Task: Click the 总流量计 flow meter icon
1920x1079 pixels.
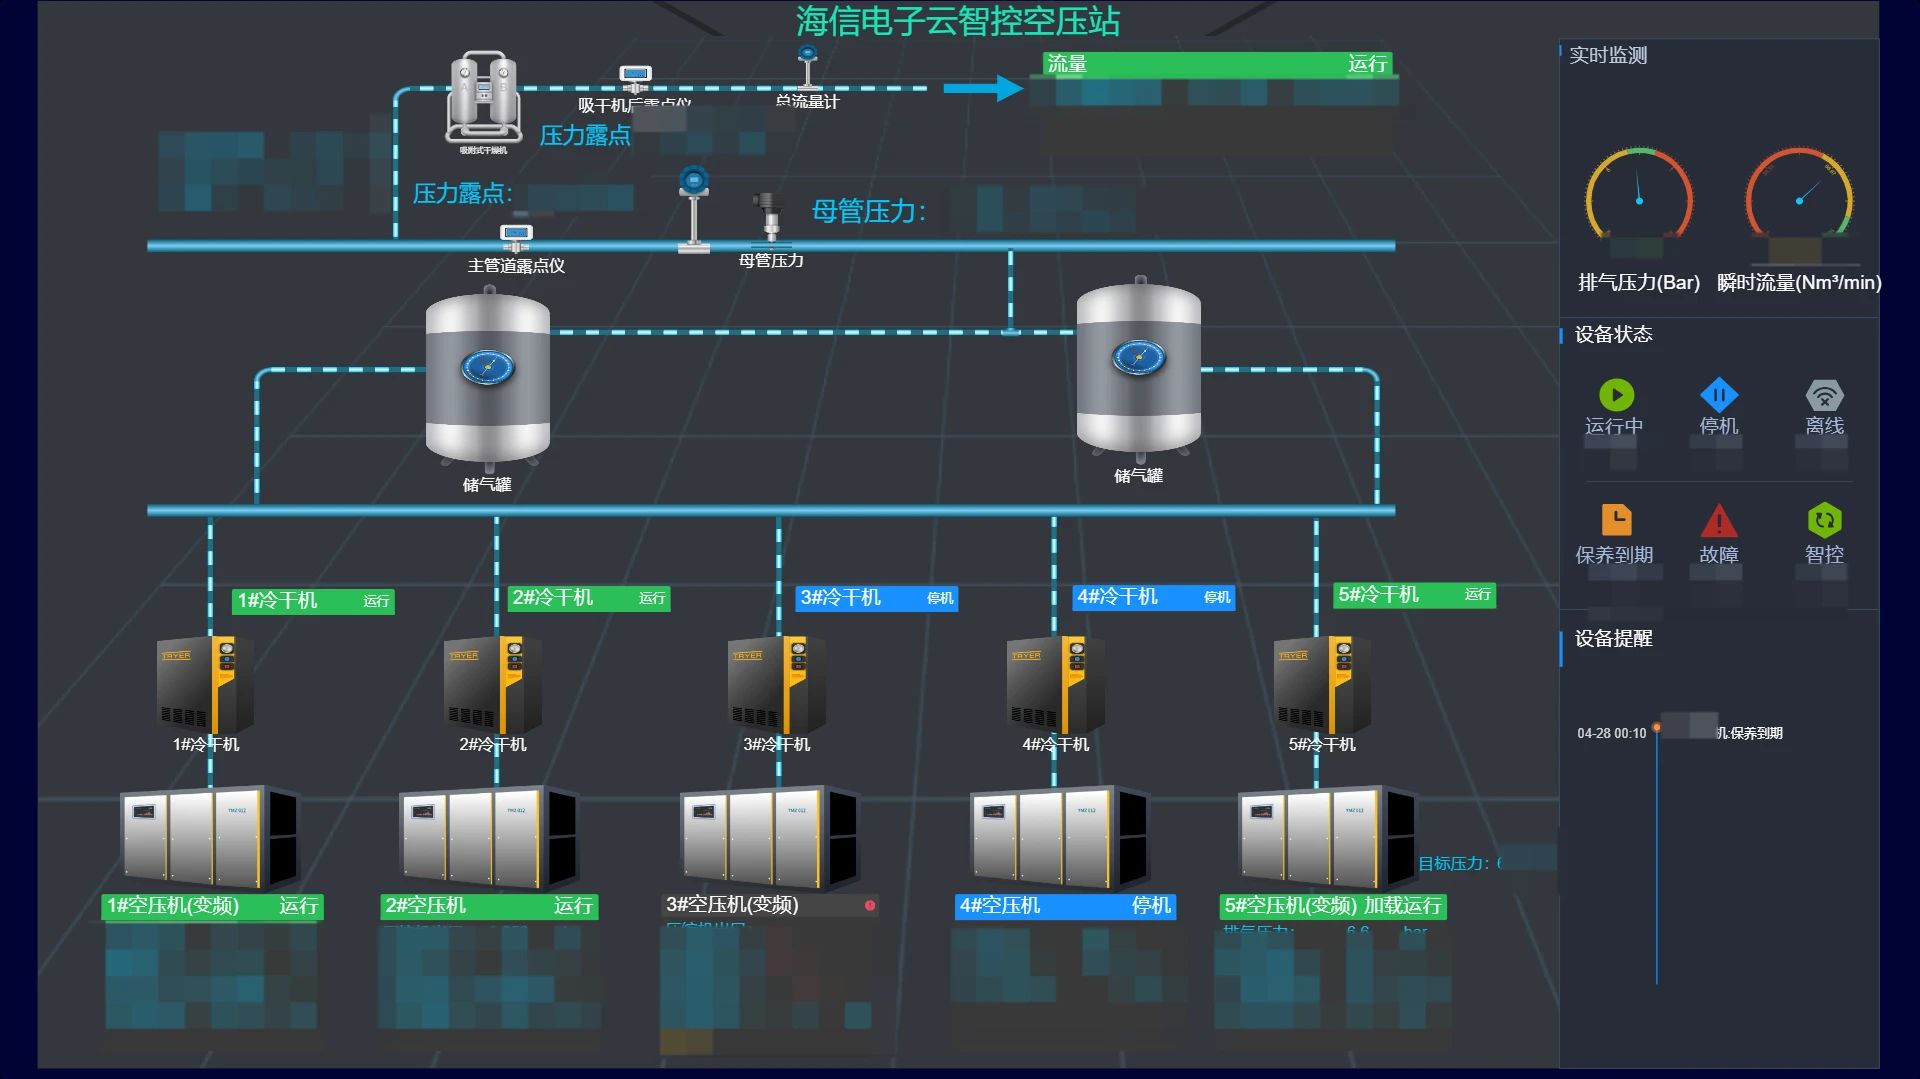Action: pos(807,68)
